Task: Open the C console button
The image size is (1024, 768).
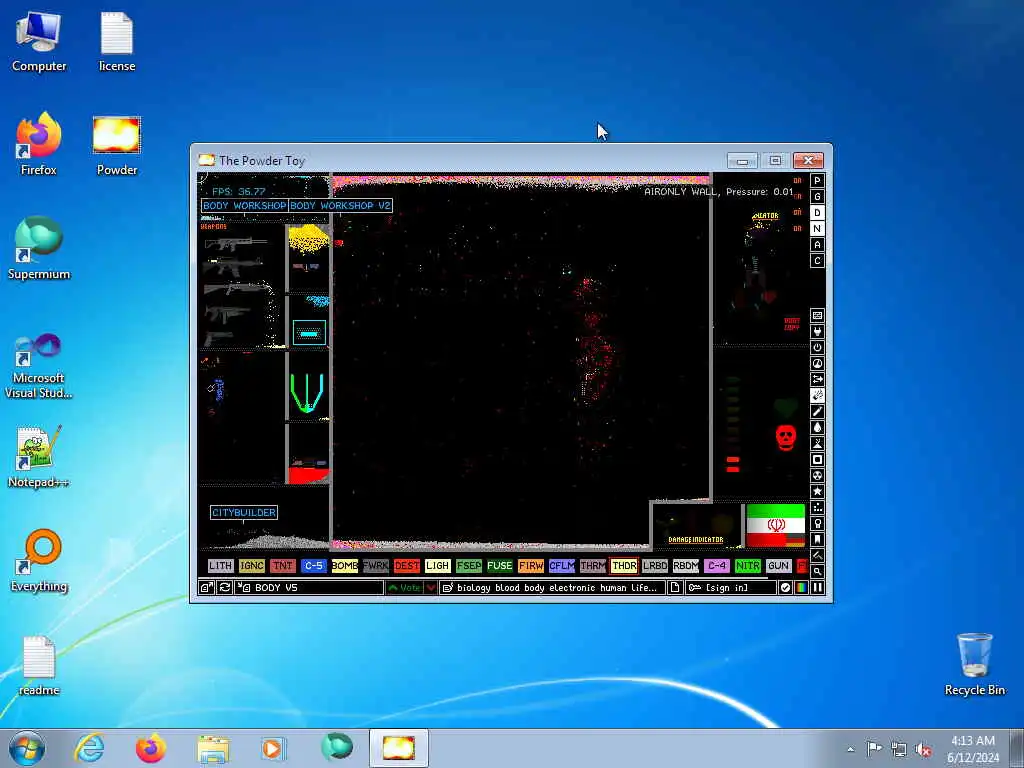Action: coord(817,261)
